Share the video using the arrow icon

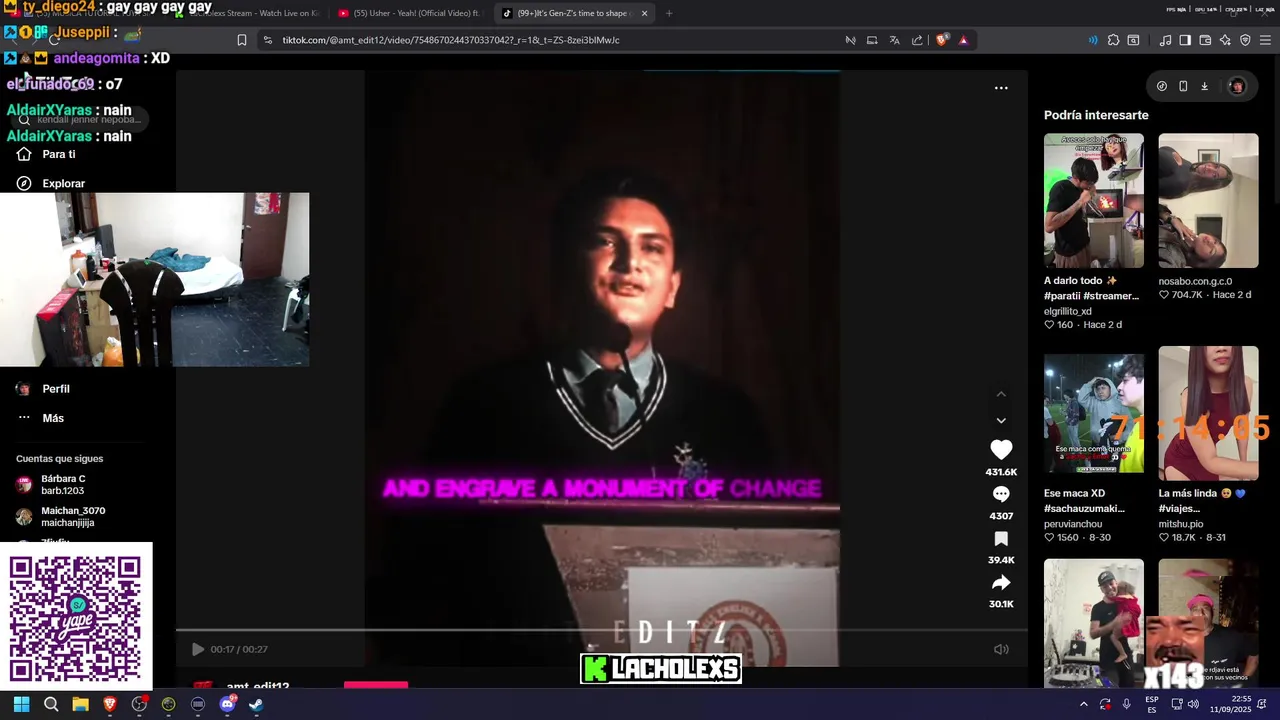[x=1001, y=583]
